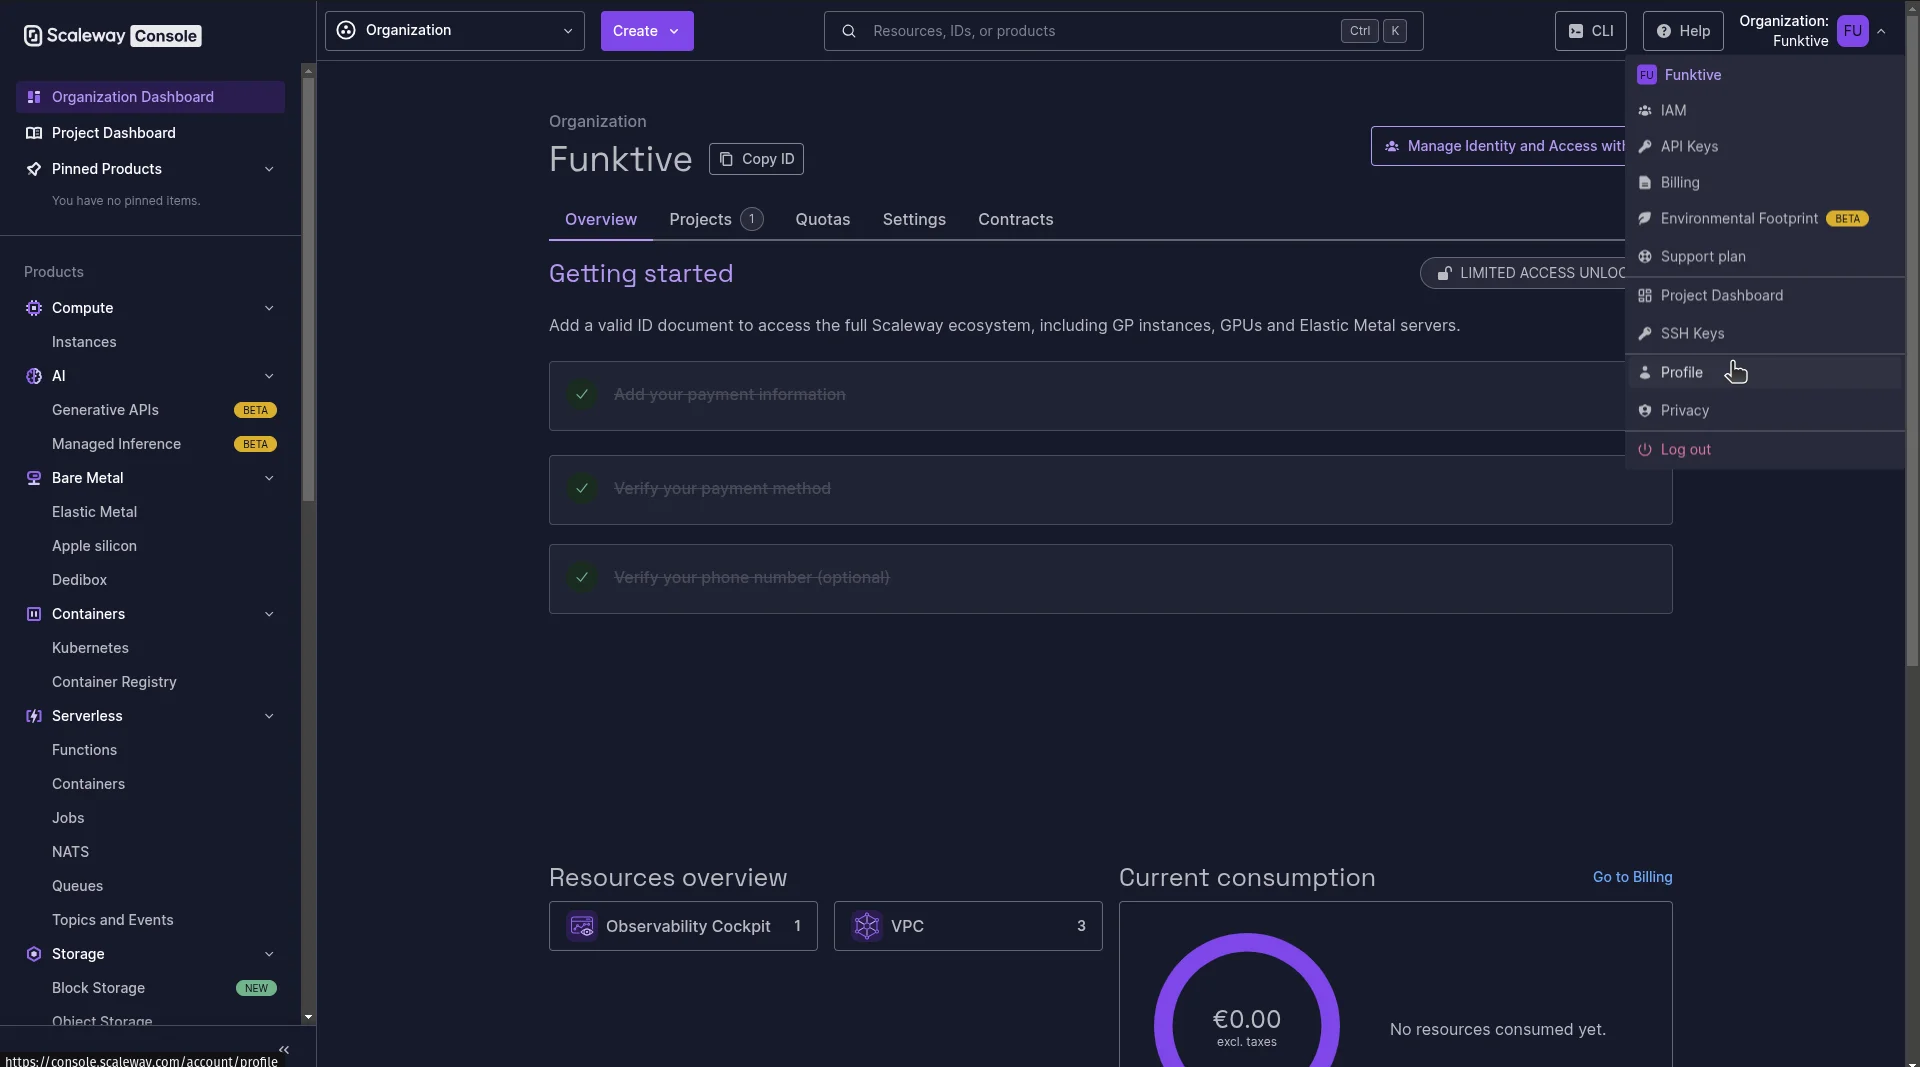Click the Environmental Footprint leaf icon
The width and height of the screenshot is (1920, 1067).
(1645, 219)
